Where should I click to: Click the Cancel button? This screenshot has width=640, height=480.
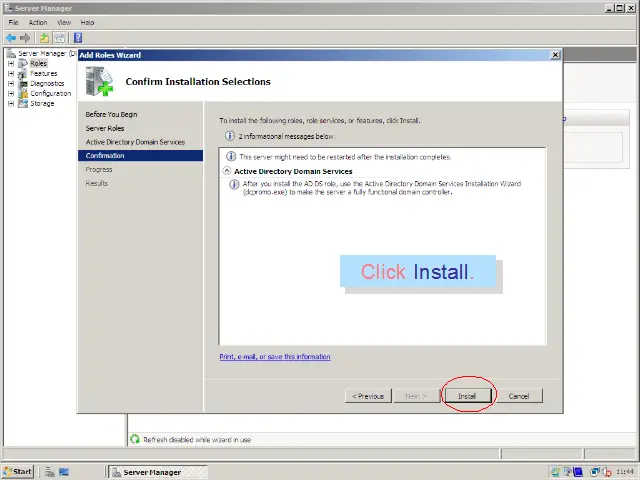click(x=519, y=396)
